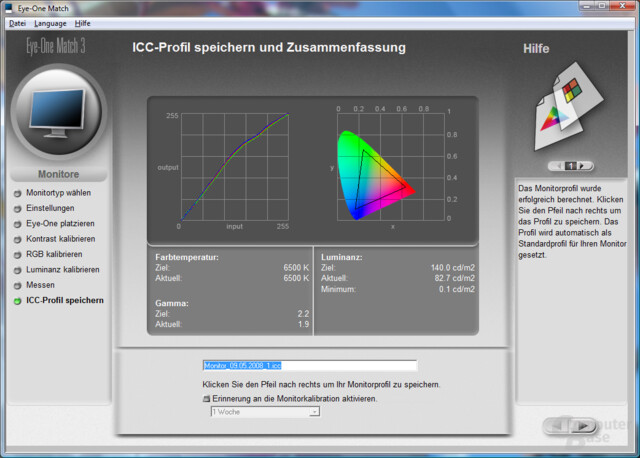
Task: Click the Monitore sidebar heading
Action: click(x=58, y=174)
